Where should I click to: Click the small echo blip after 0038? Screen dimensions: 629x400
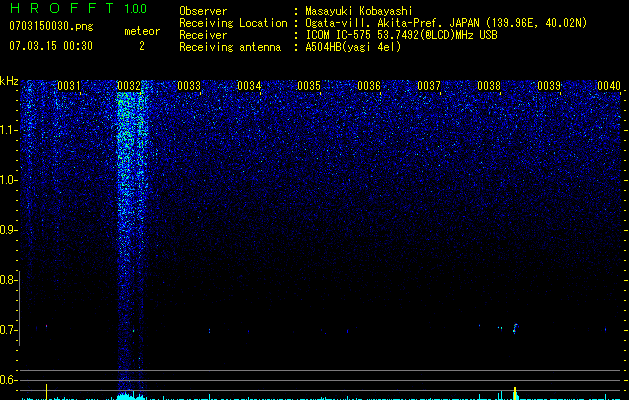pyautogui.click(x=515, y=328)
